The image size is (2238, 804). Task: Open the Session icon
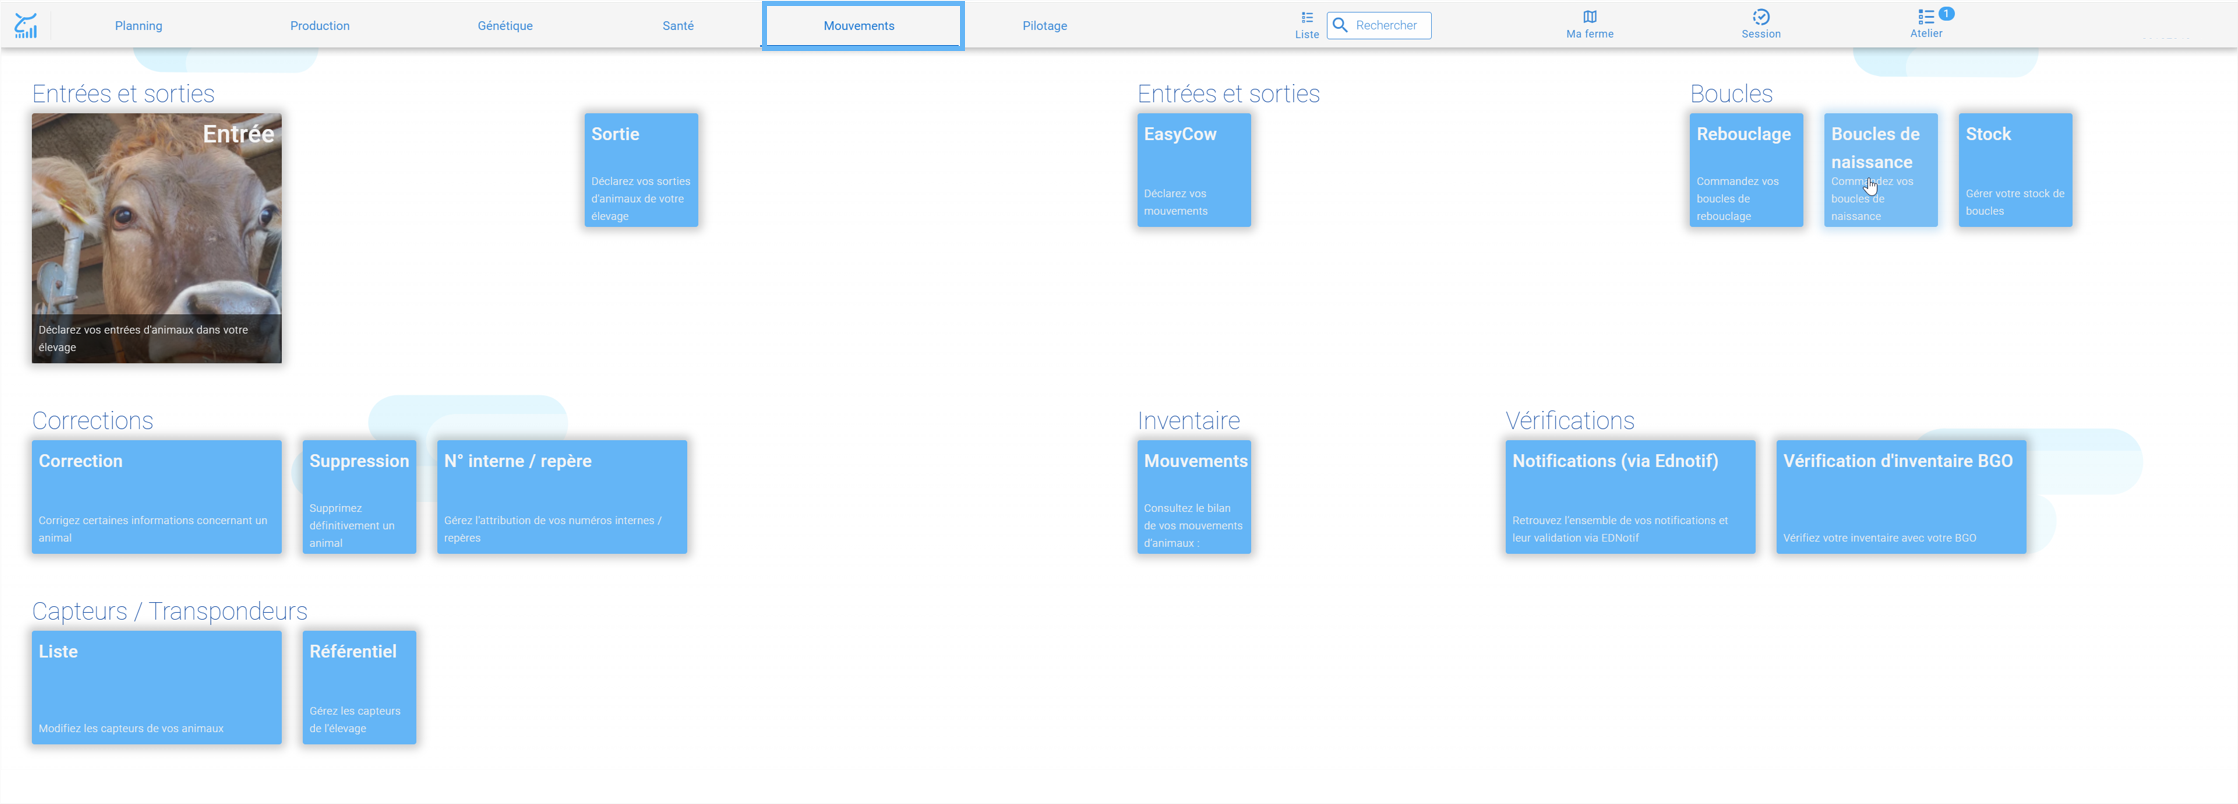point(1761,17)
